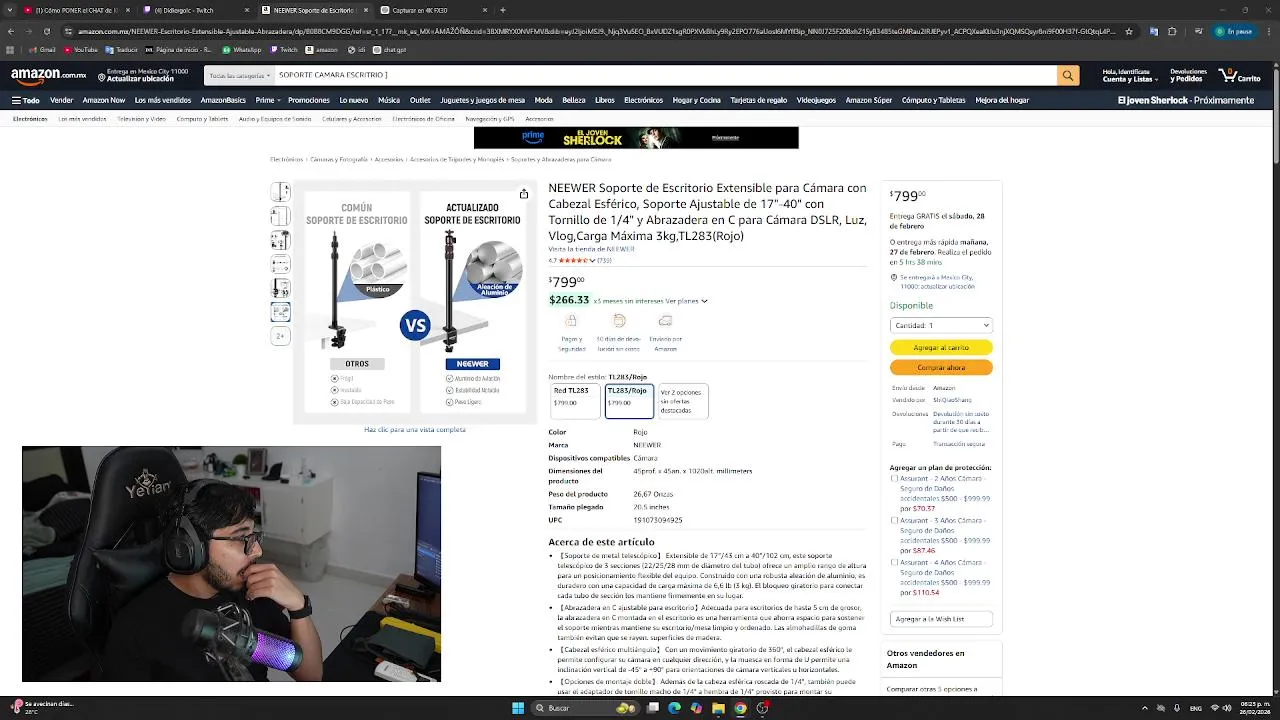This screenshot has height=720, width=1280.
Task: Open the Windows Start menu
Action: coord(517,708)
